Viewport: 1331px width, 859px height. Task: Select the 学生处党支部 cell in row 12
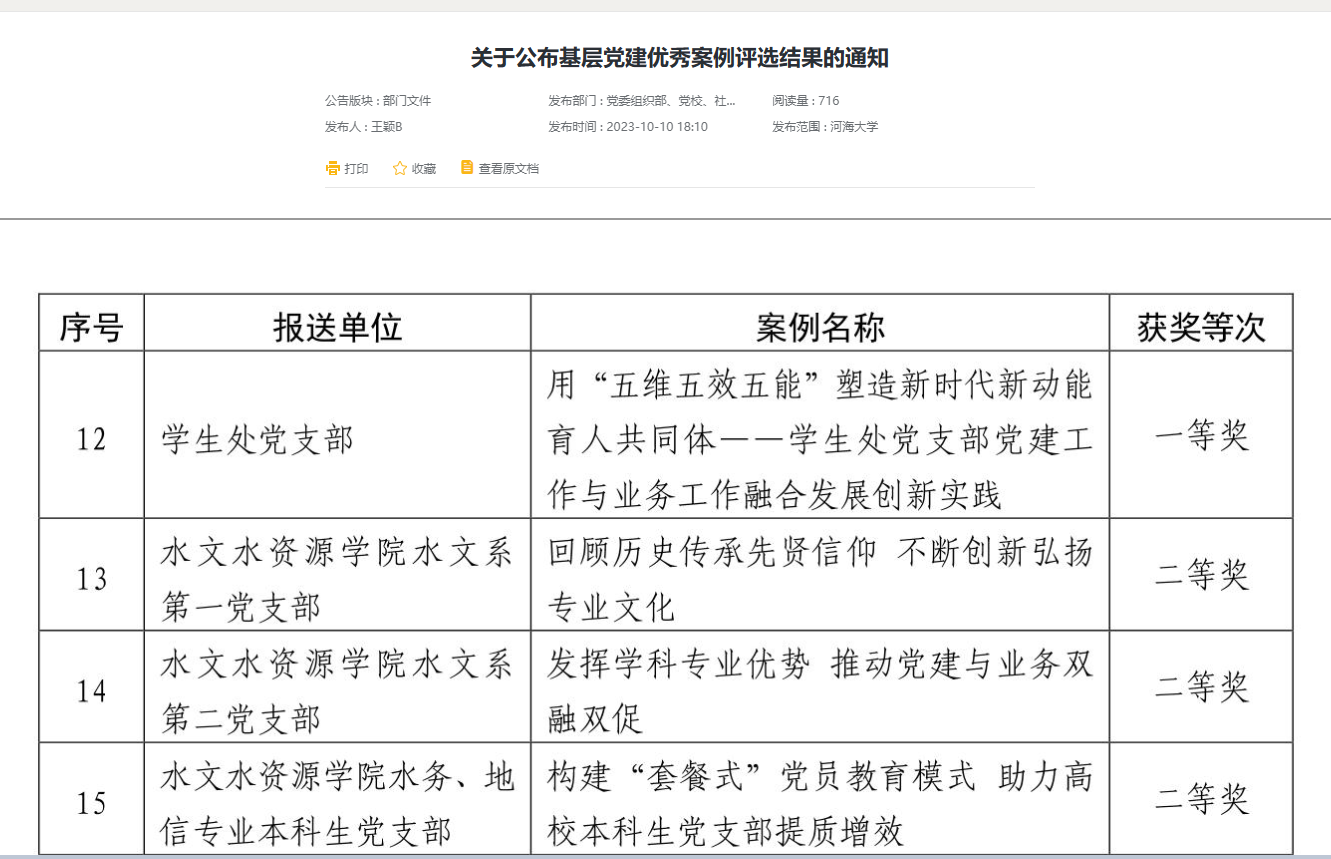coord(258,440)
